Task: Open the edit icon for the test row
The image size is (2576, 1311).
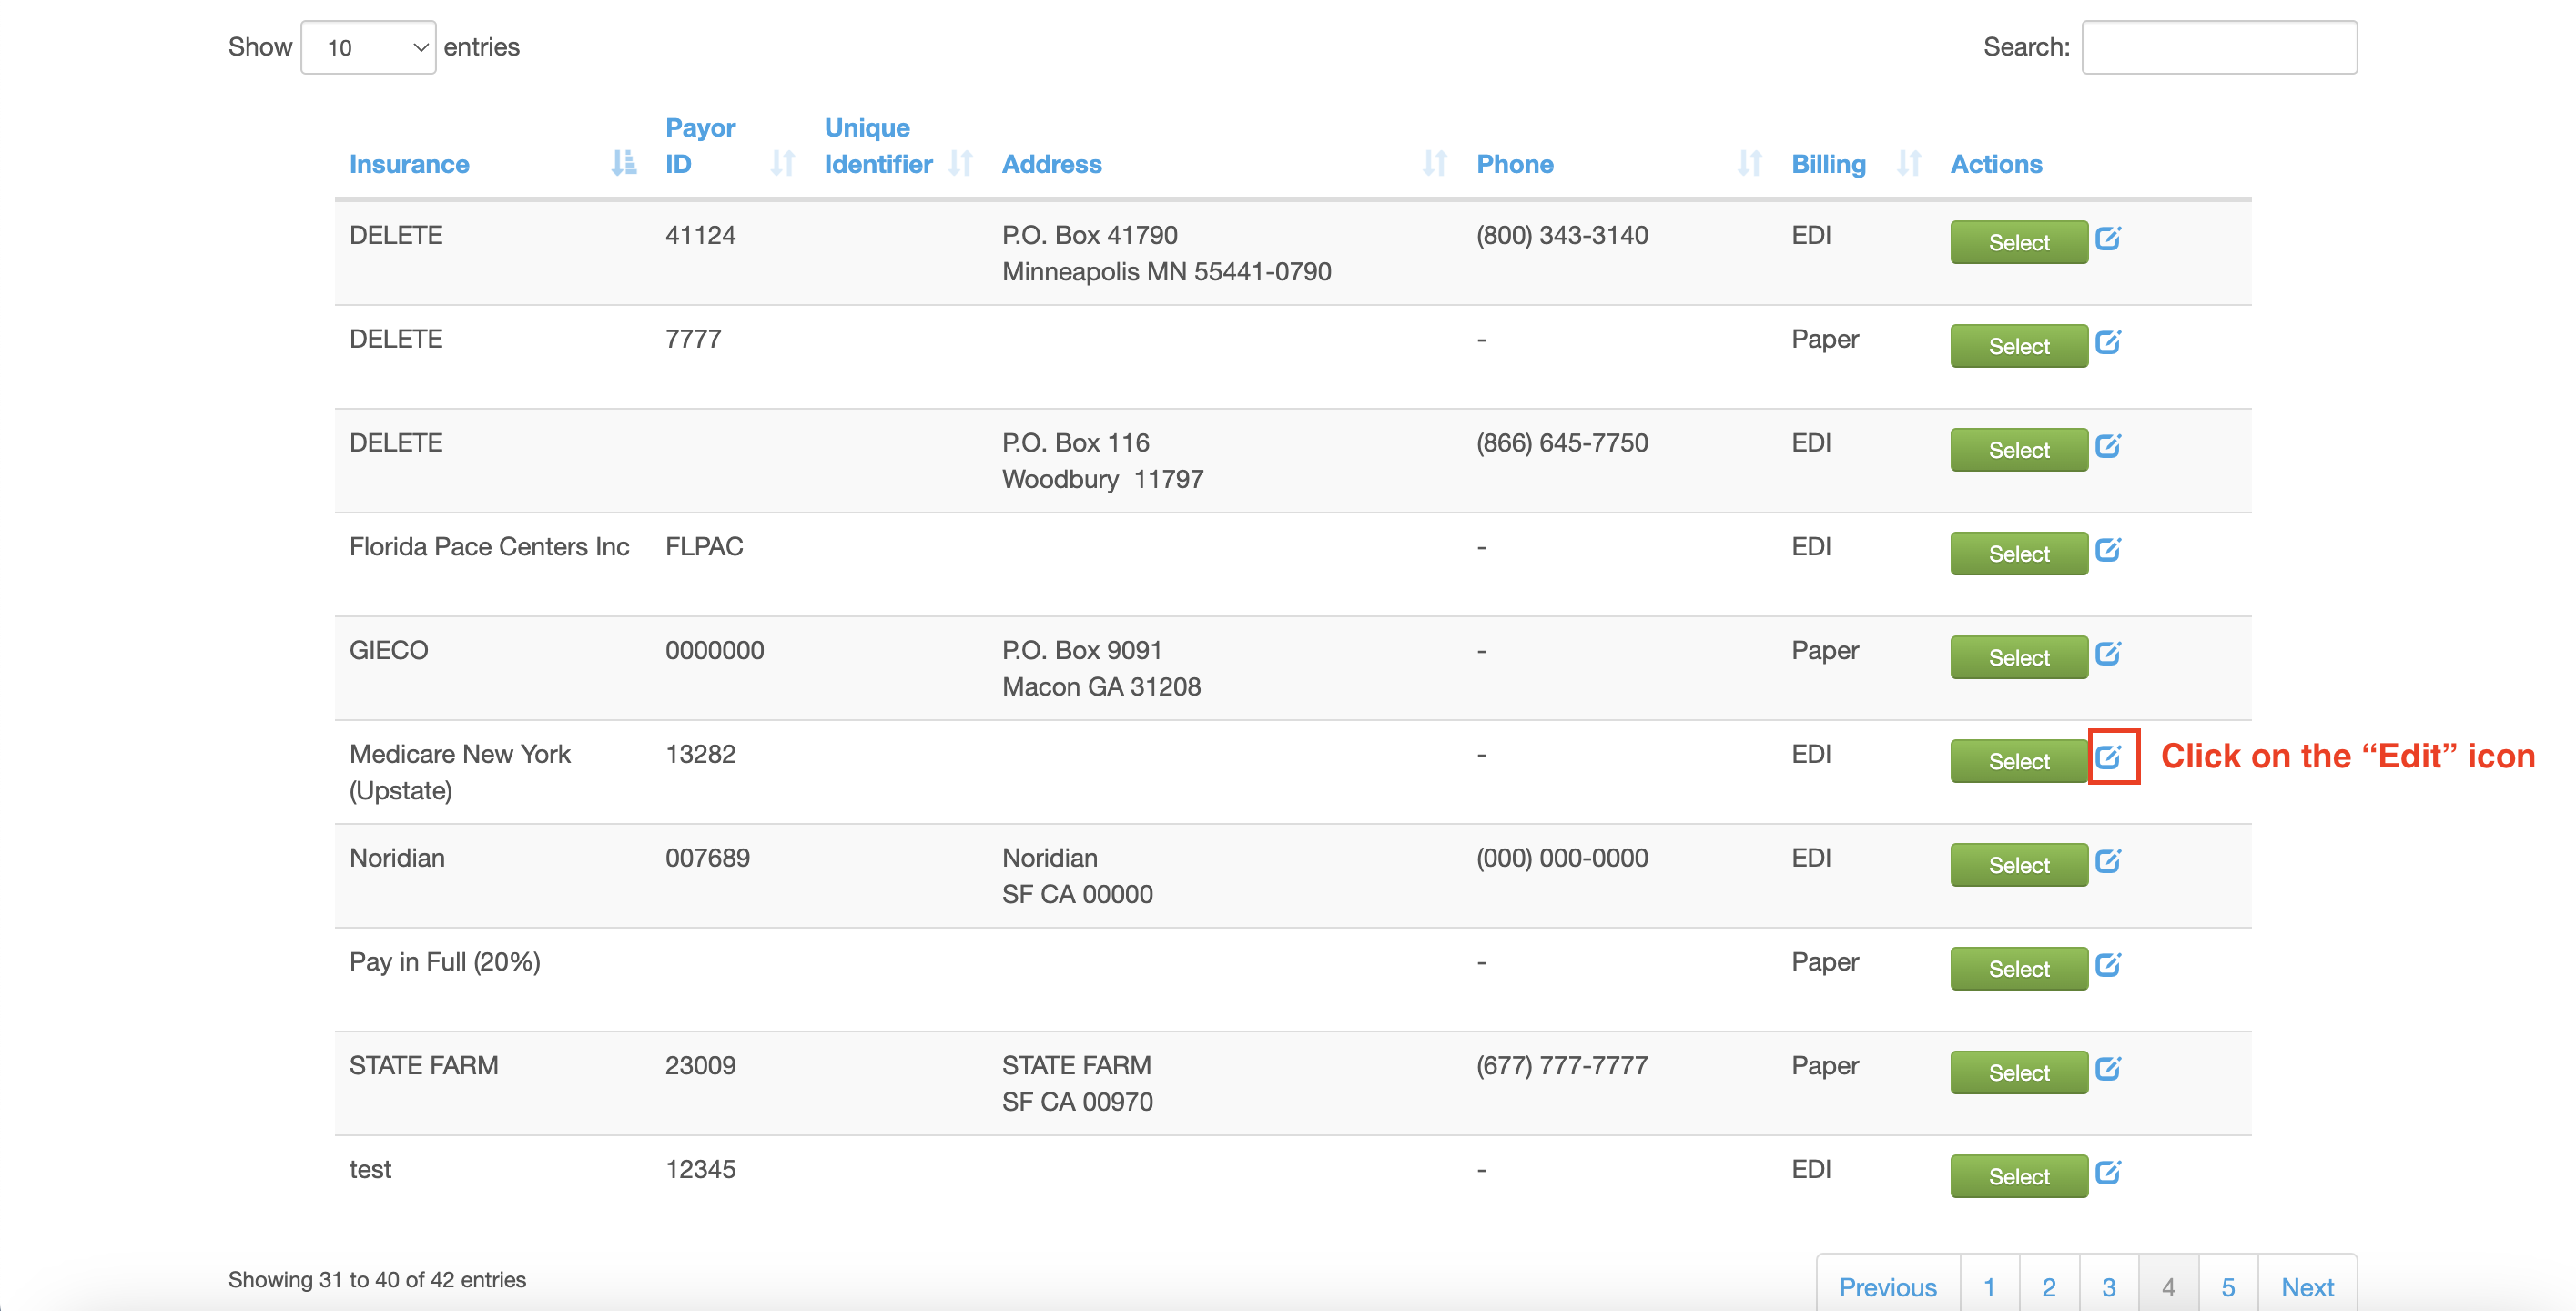Action: pos(2108,1172)
